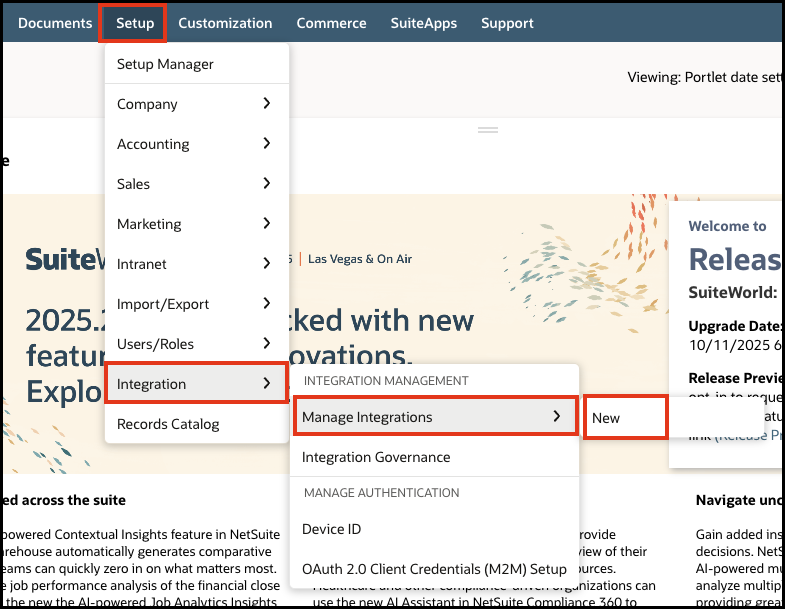
Task: Click the Integration submenu chevron
Action: (266, 383)
